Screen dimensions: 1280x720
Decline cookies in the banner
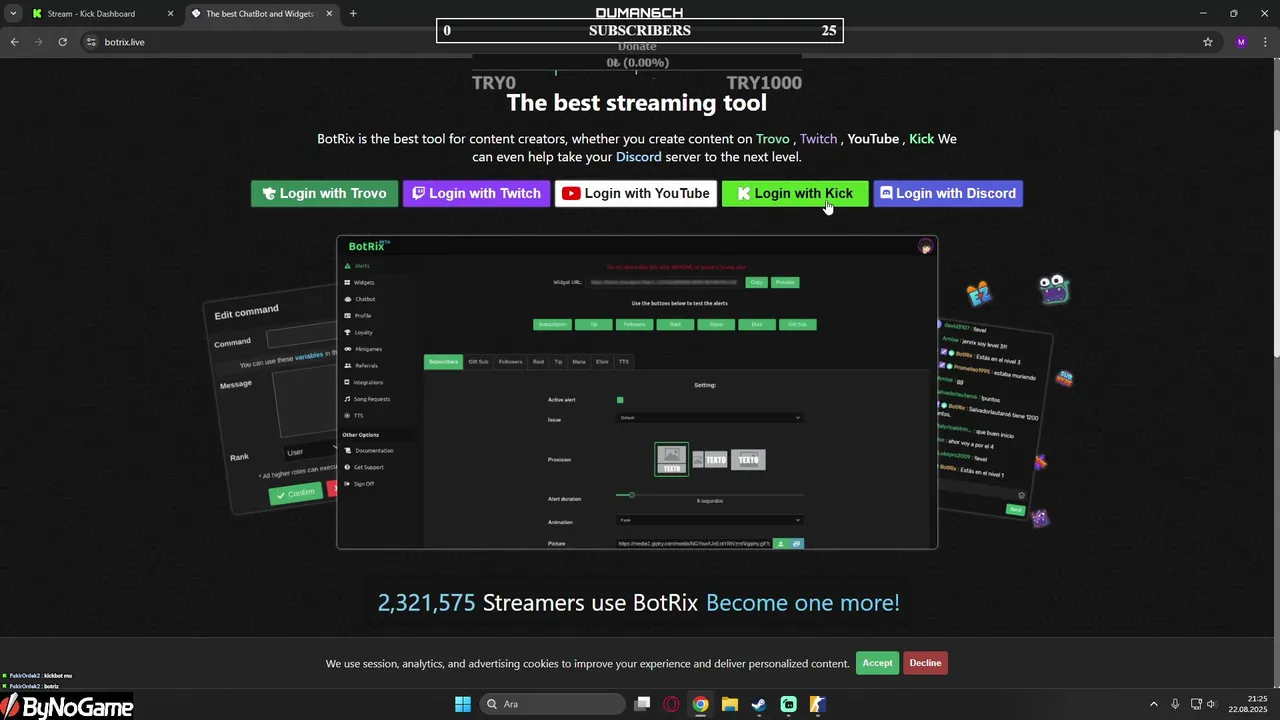click(x=925, y=663)
